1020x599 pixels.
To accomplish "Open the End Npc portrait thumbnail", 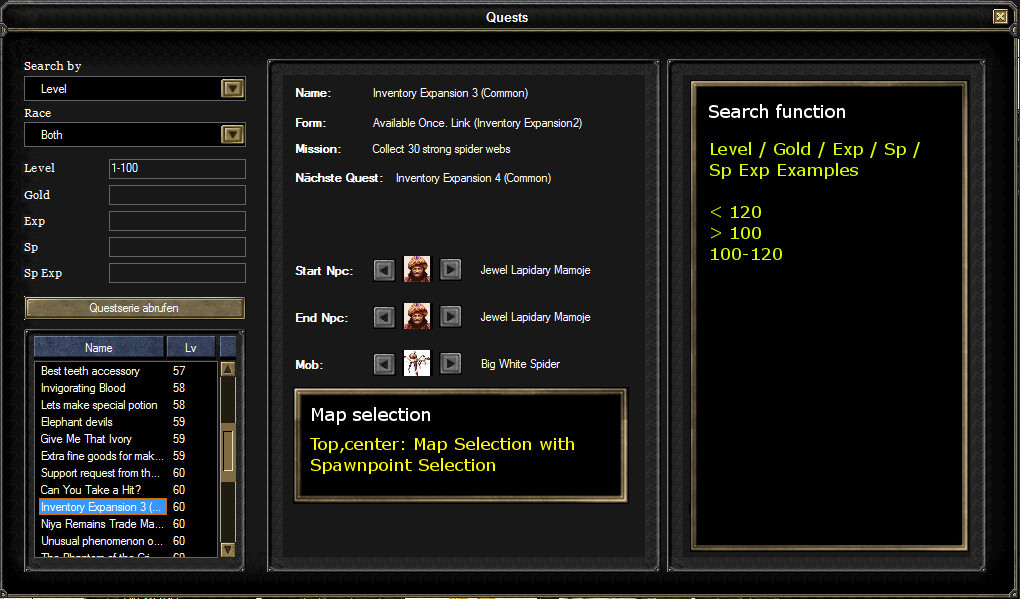I will click(x=417, y=316).
